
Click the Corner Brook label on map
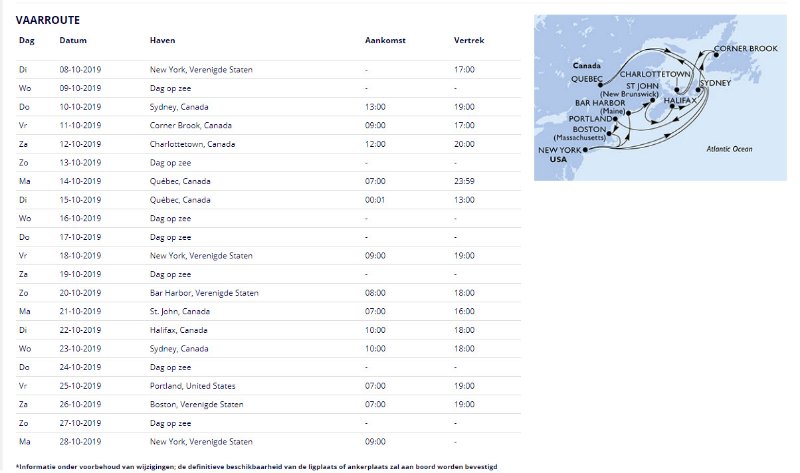point(745,48)
